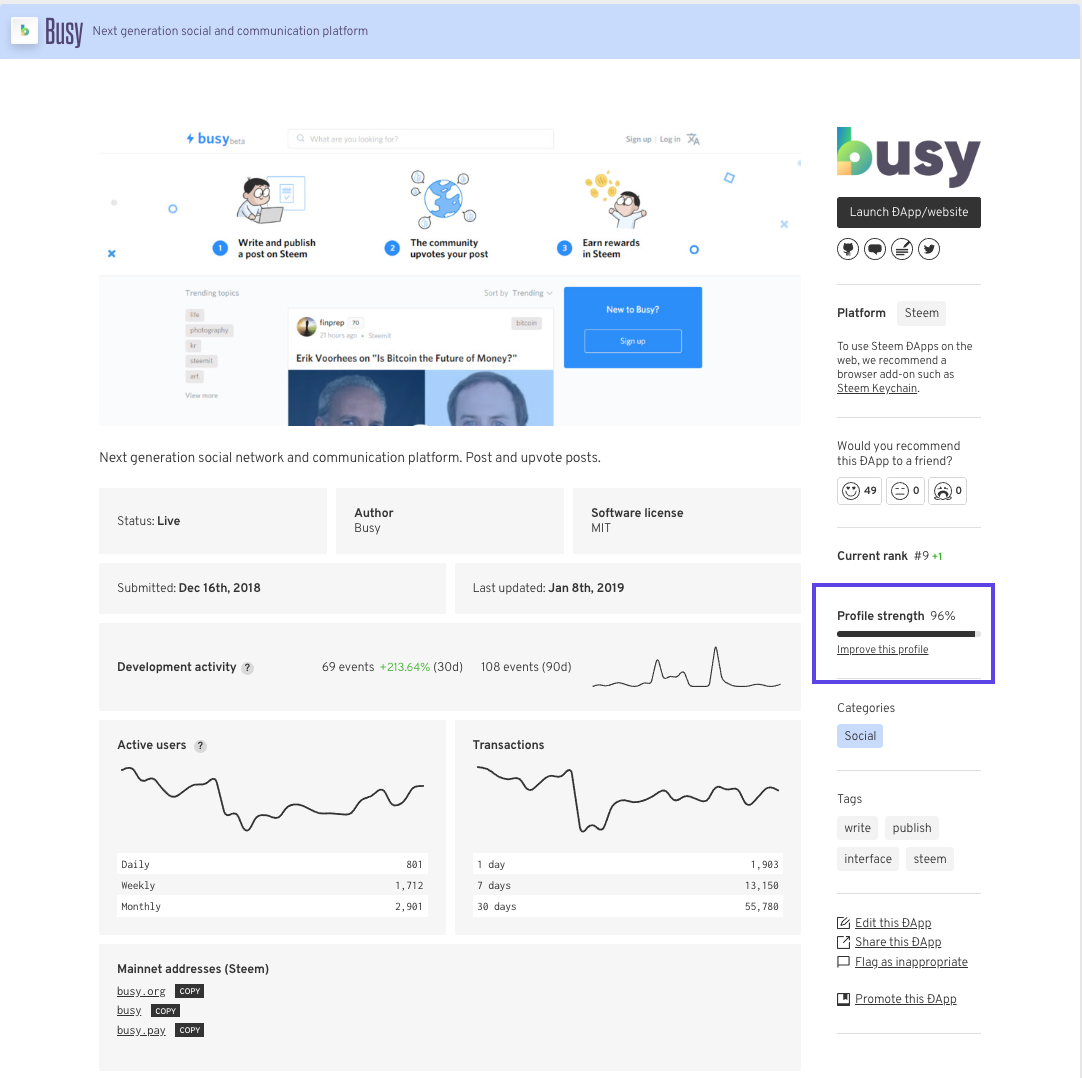Vote neutral face recommendation
Screen dimensions: 1082x1078
click(905, 491)
